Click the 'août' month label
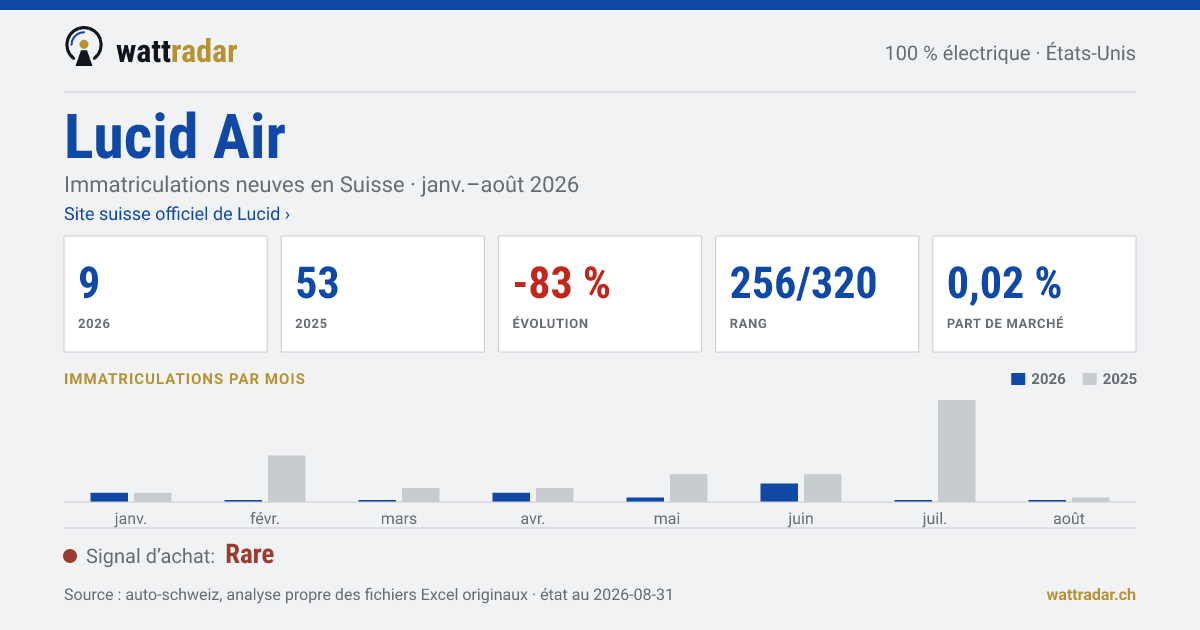Screen dimensions: 1200x630 [1069, 518]
